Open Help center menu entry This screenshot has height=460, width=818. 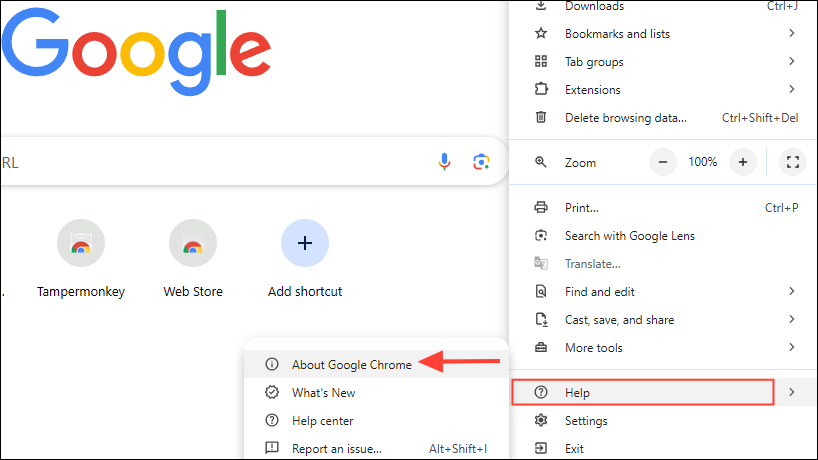(x=322, y=421)
